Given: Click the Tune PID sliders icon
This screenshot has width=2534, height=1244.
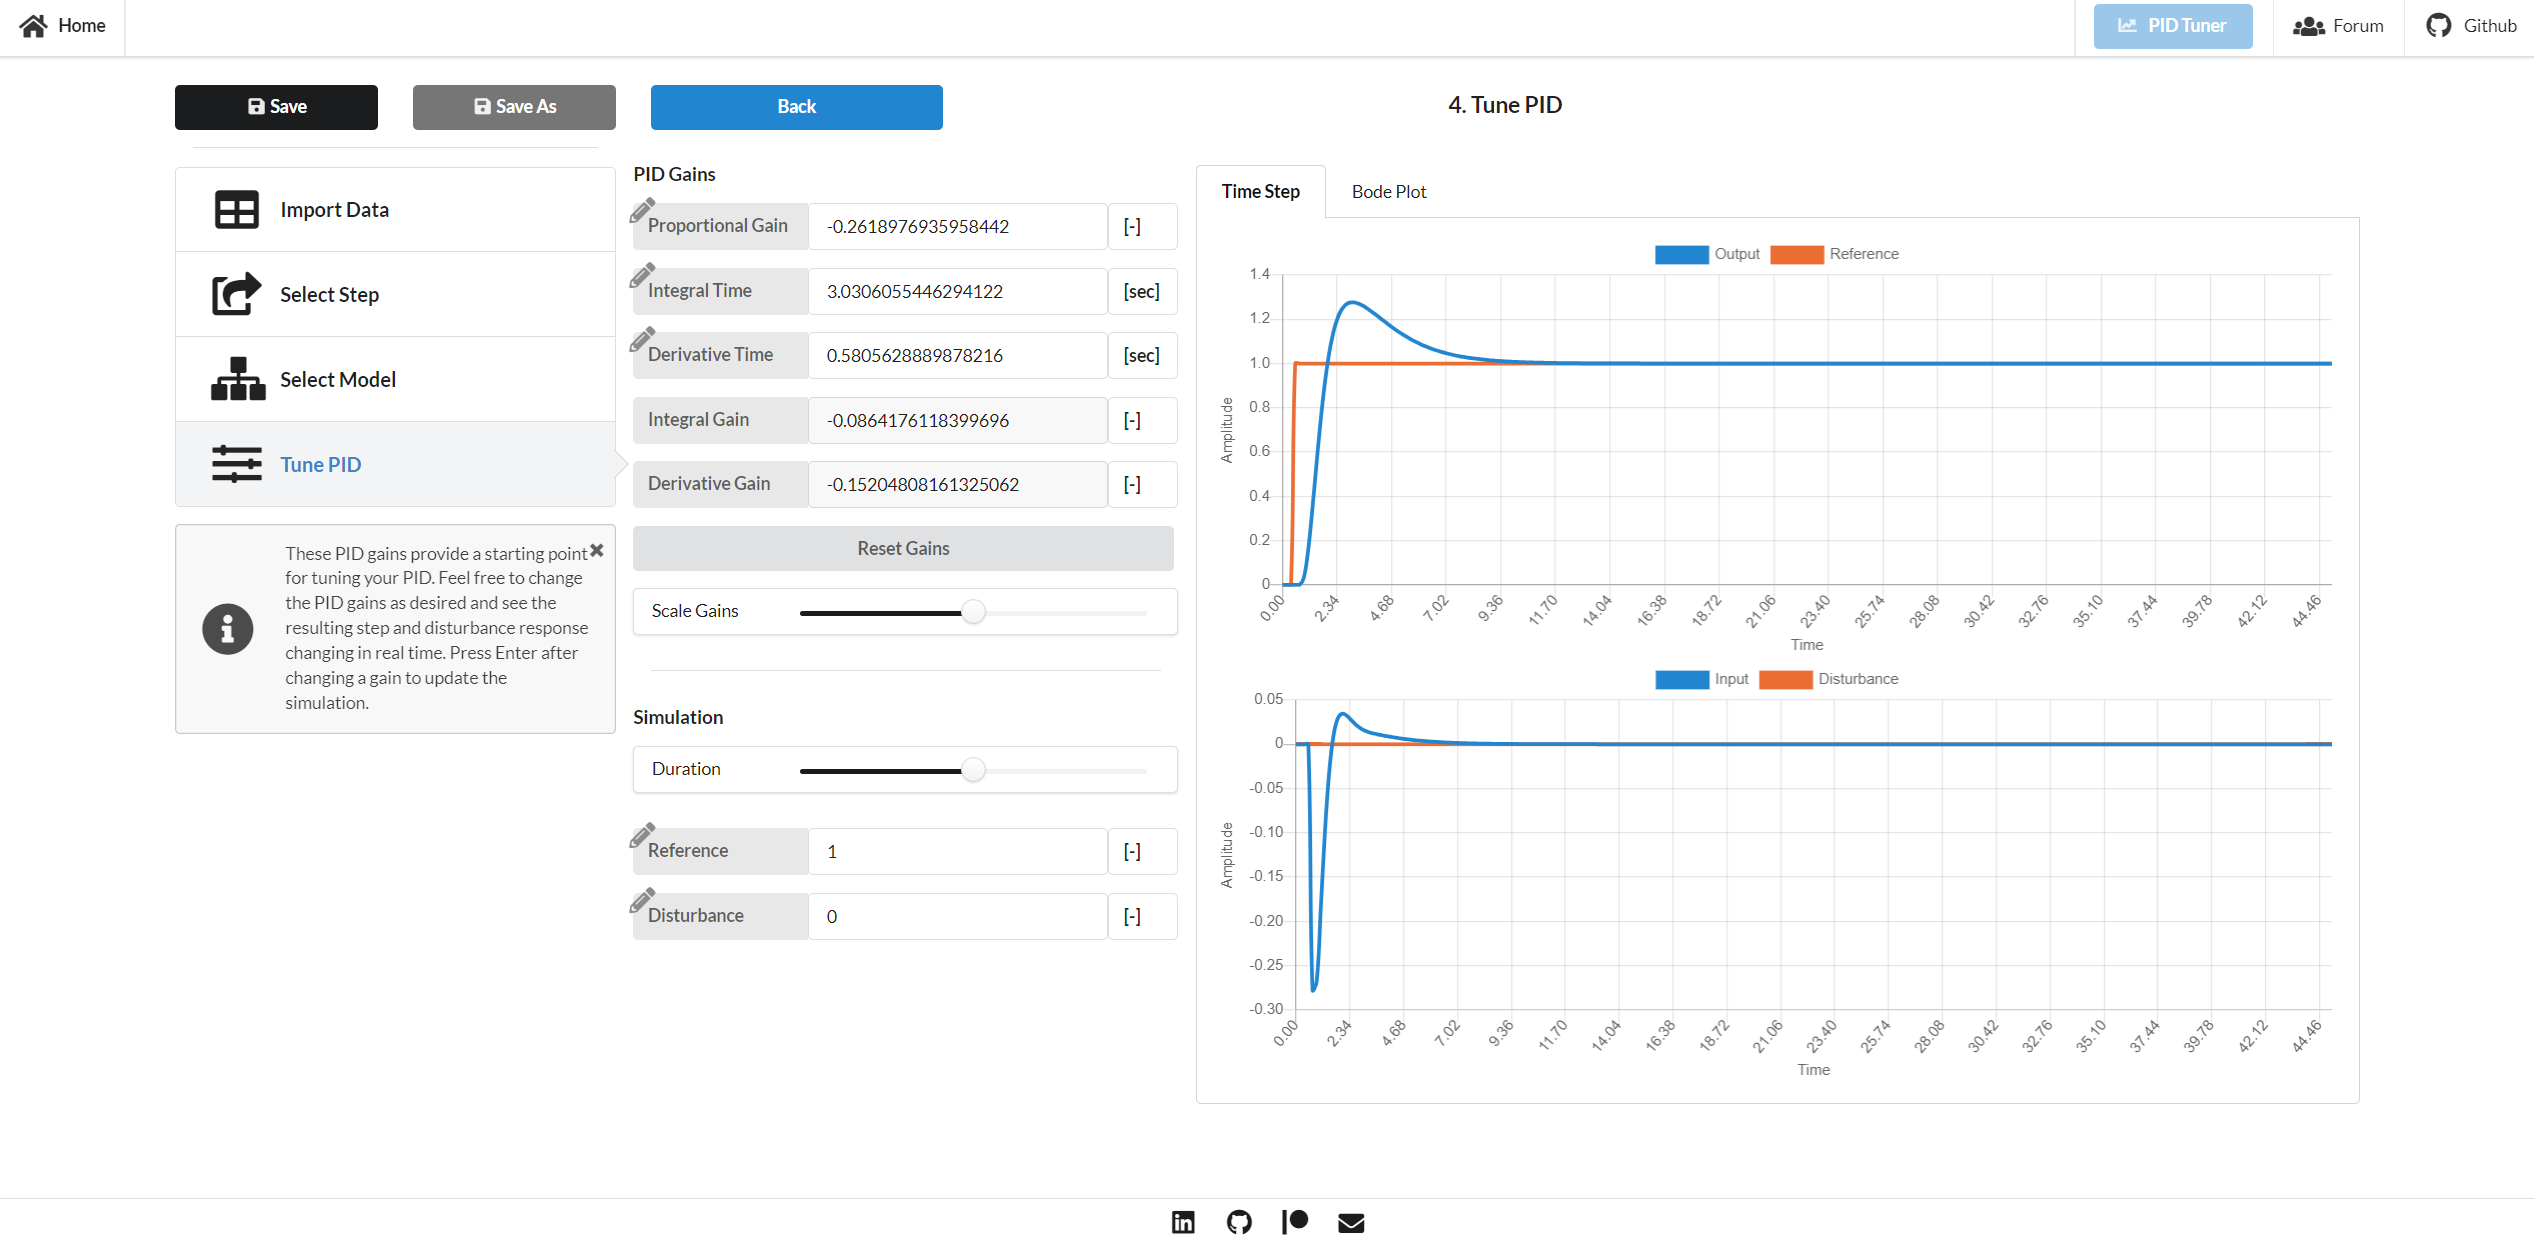Looking at the screenshot, I should [236, 464].
